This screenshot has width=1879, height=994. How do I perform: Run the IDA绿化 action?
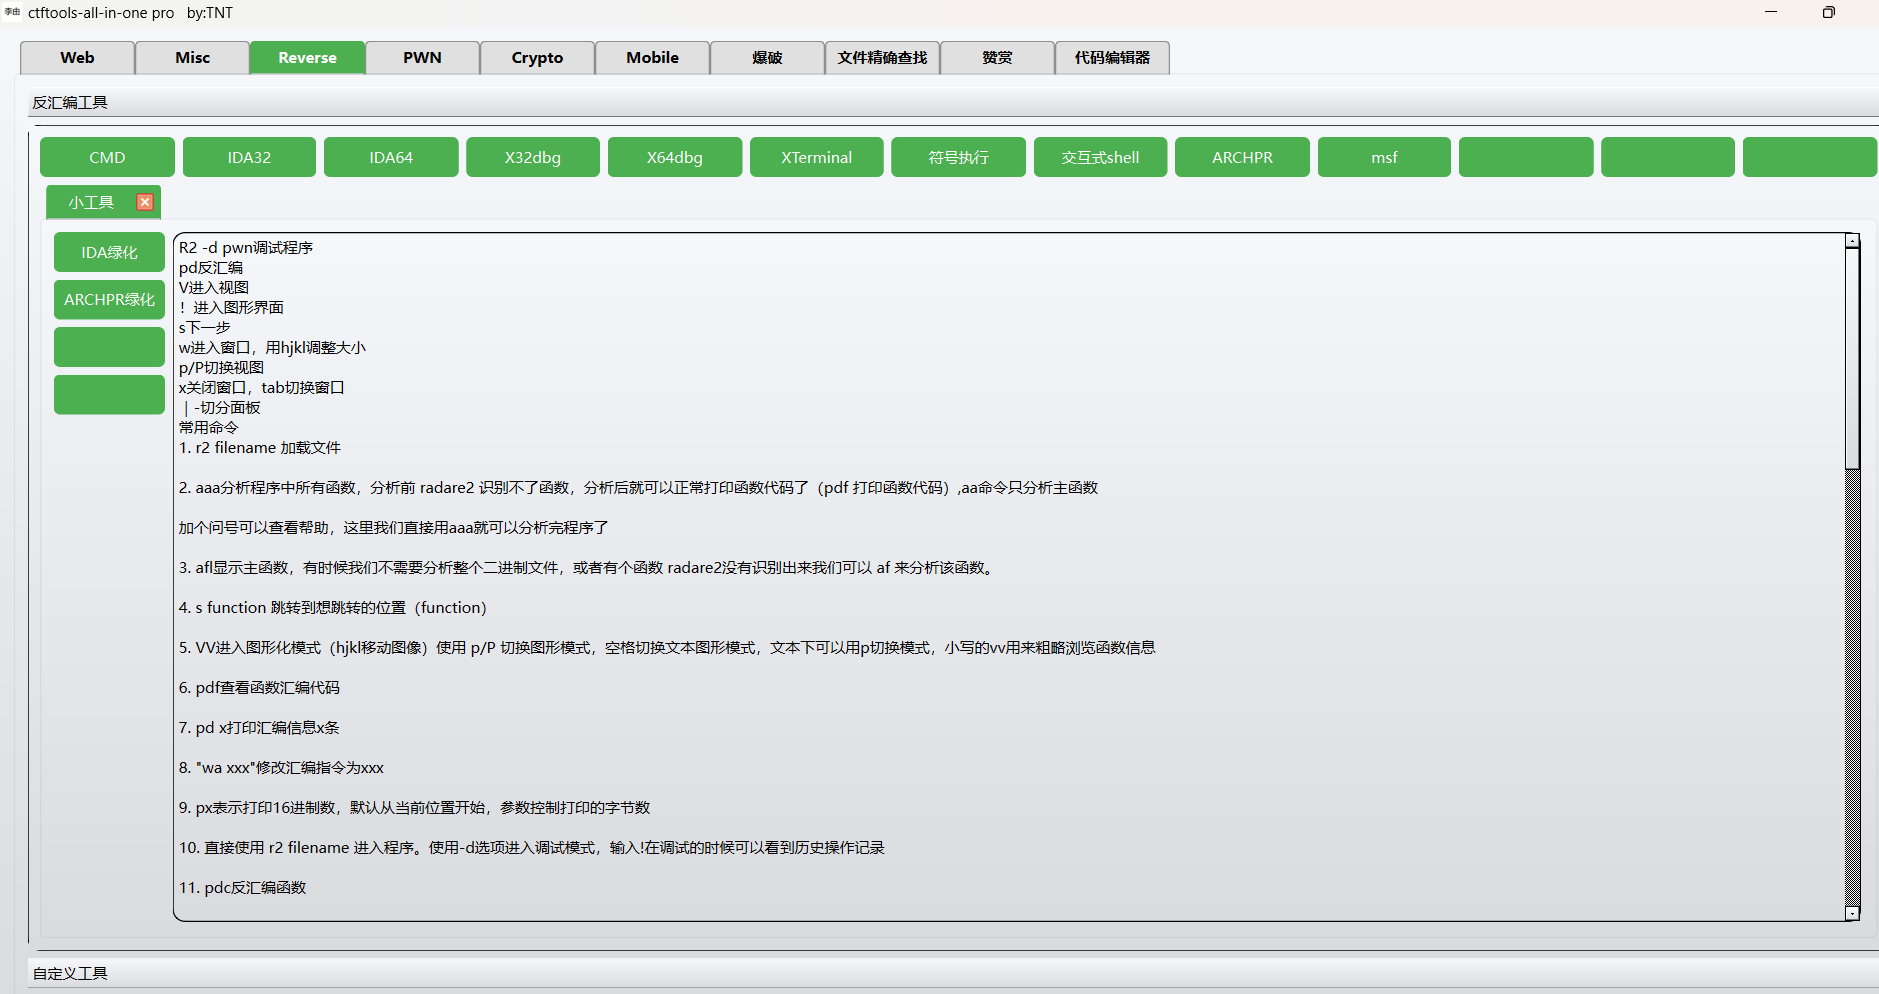coord(109,252)
